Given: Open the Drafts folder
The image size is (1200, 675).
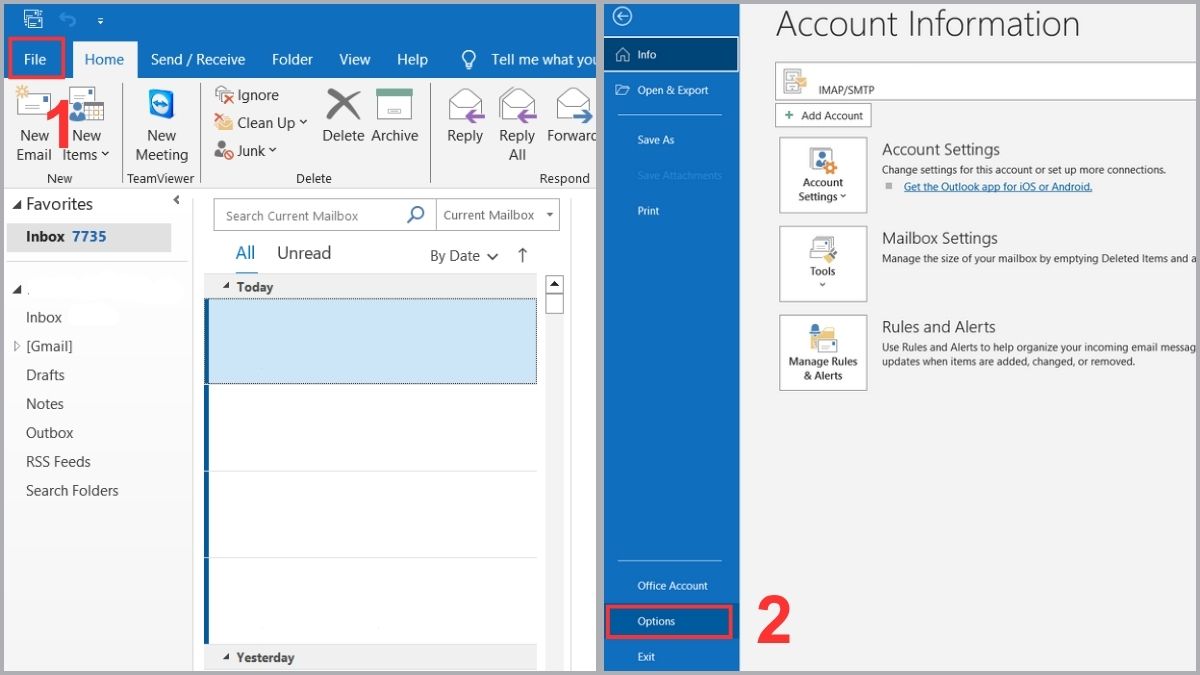Looking at the screenshot, I should (45, 375).
